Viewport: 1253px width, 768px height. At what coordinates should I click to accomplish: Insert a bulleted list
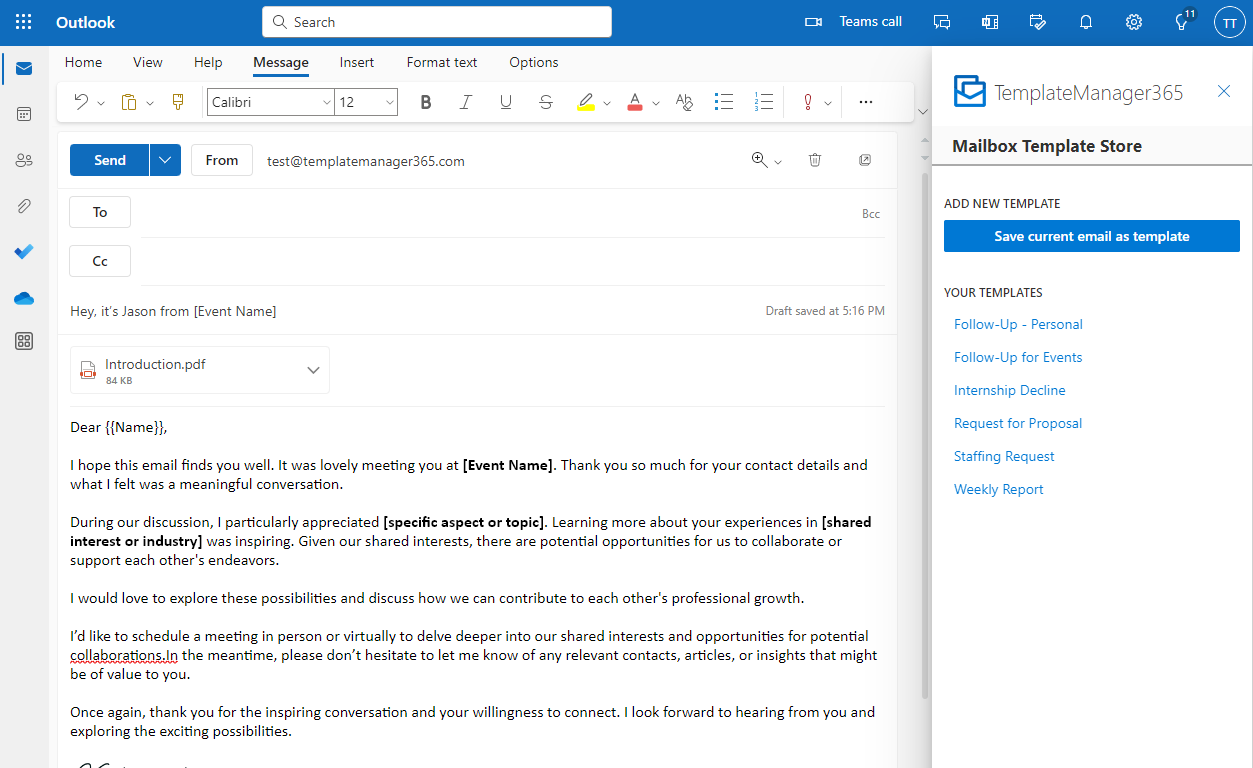pyautogui.click(x=724, y=102)
